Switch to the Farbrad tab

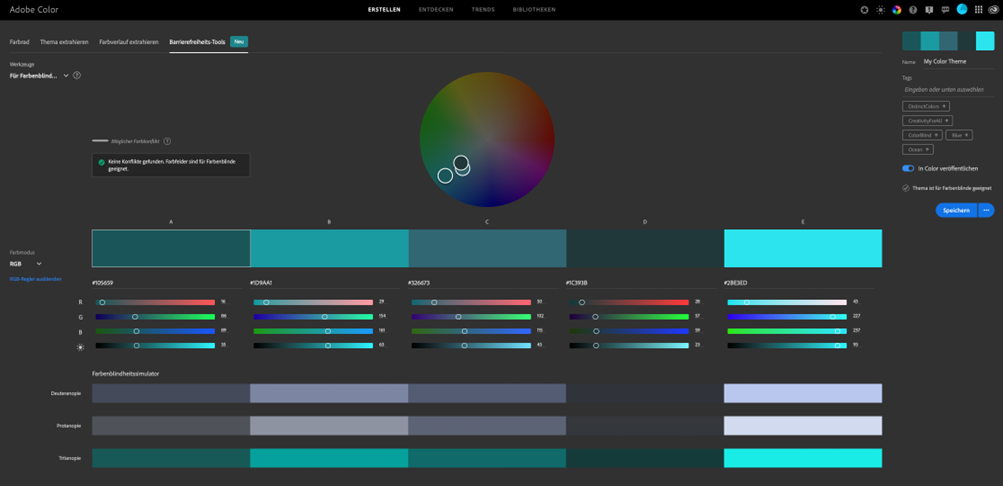coord(20,42)
